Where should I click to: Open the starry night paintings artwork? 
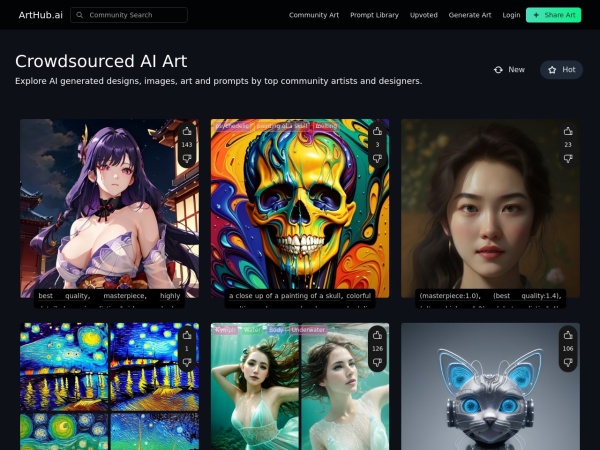tap(109, 386)
